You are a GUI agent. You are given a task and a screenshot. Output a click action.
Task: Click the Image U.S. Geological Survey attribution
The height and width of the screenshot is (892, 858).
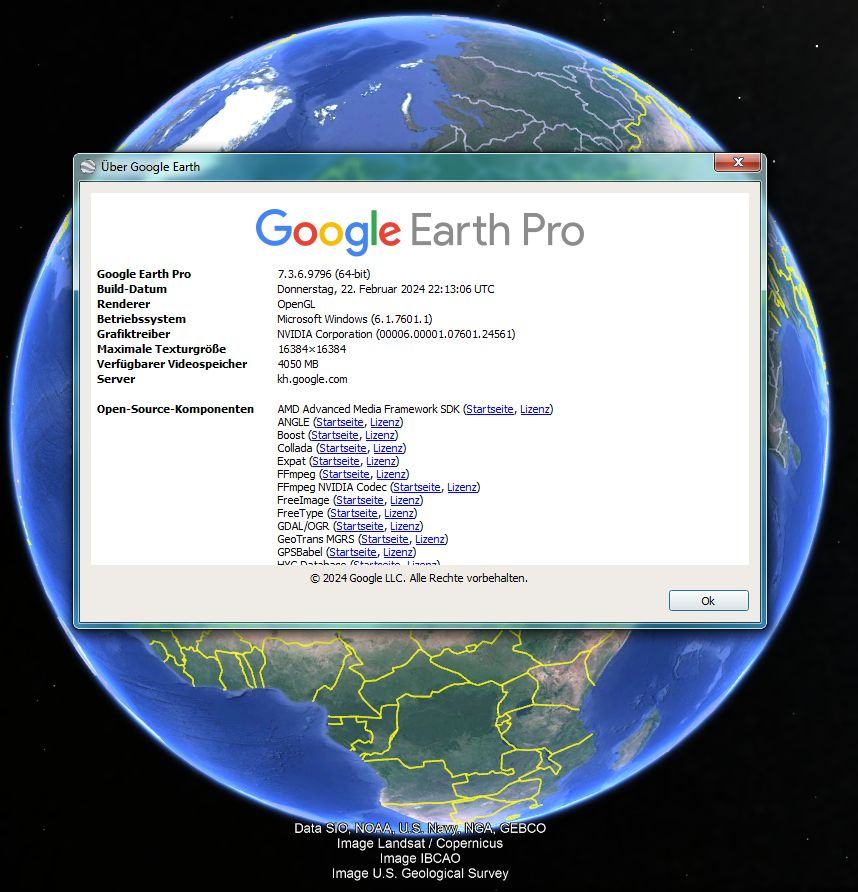(x=420, y=873)
